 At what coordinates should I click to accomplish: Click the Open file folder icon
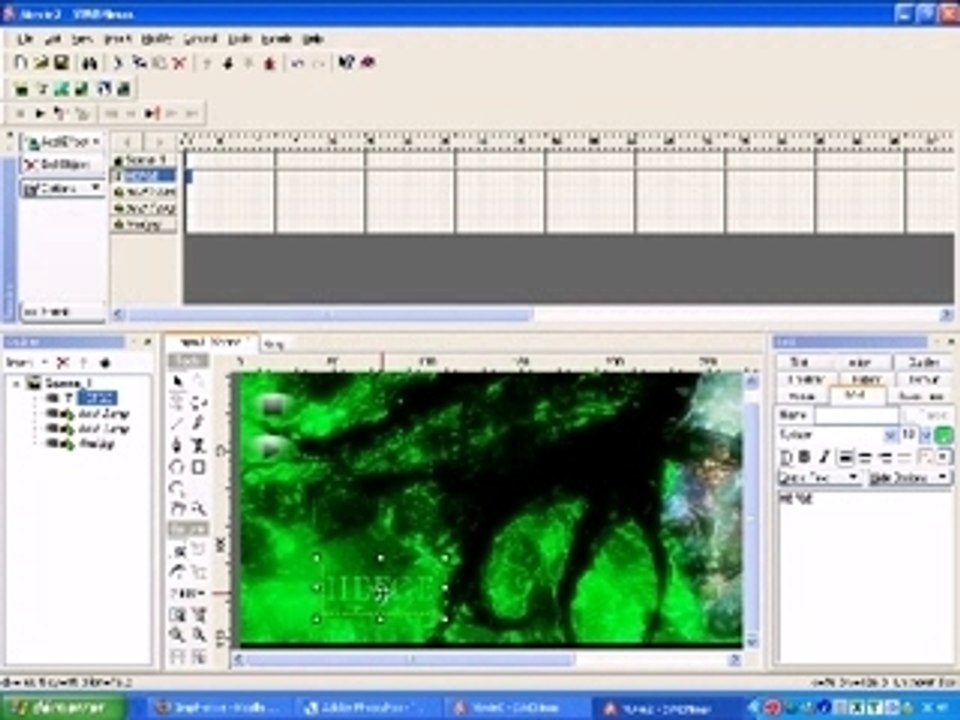(41, 62)
